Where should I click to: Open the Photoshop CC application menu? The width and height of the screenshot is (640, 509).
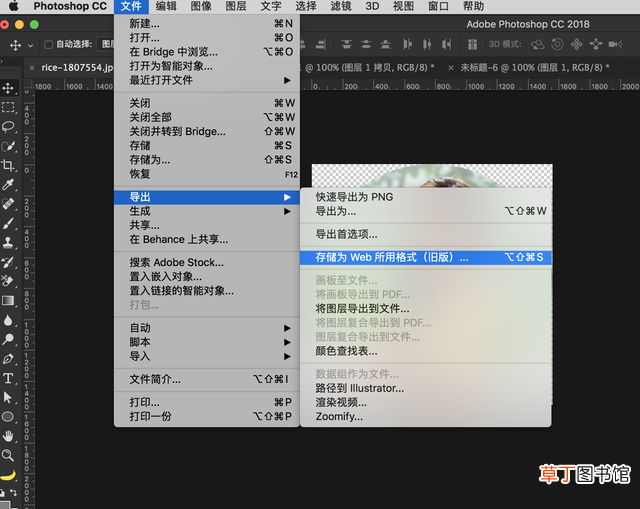(70, 6)
